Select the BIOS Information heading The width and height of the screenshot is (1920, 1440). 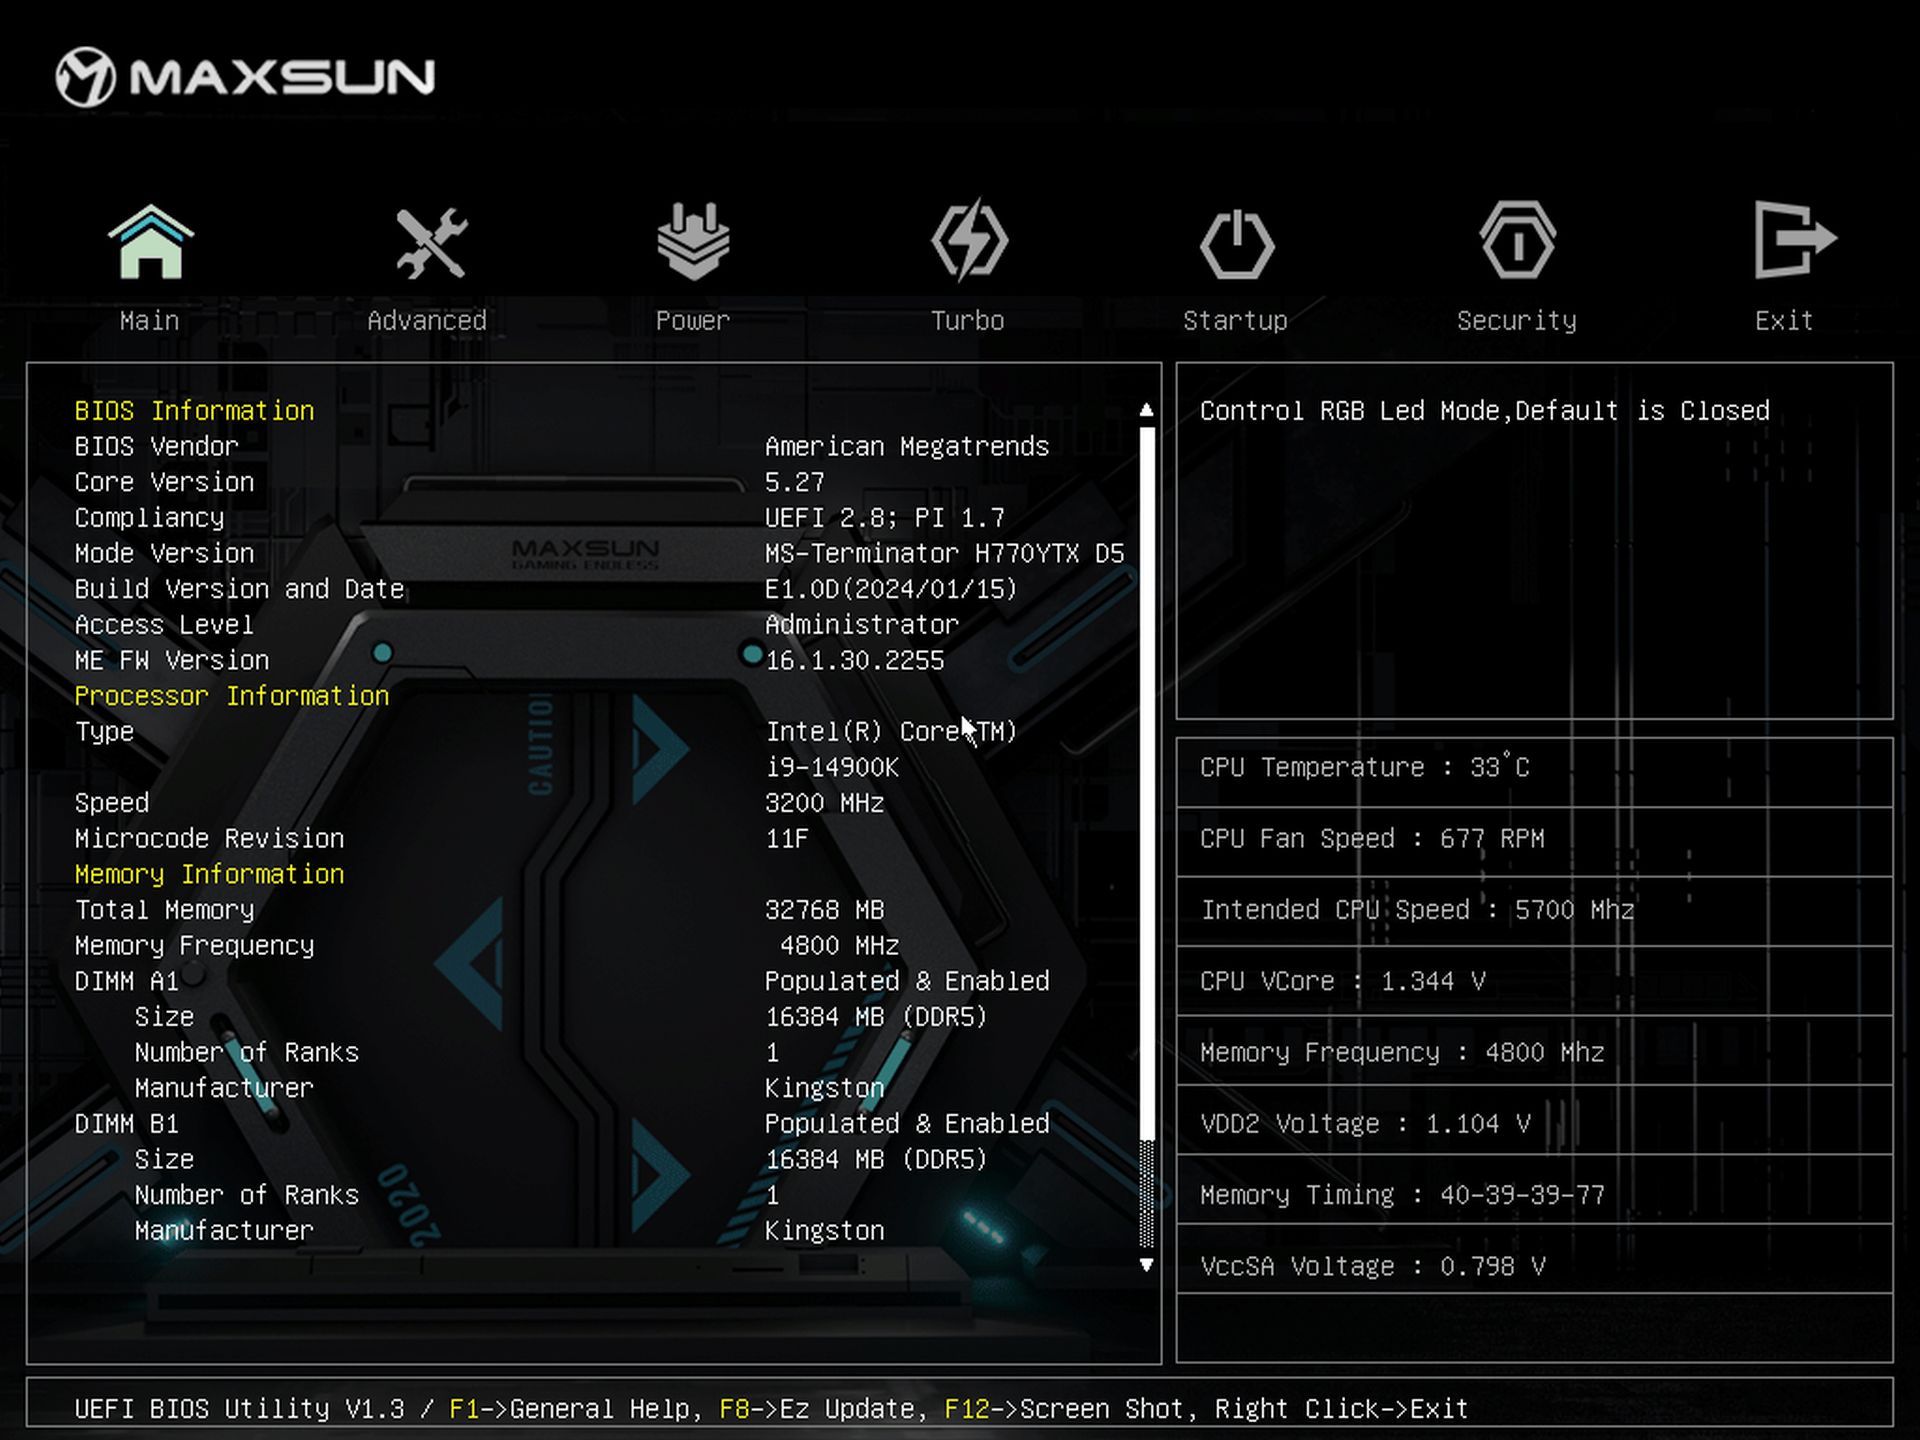click(x=194, y=411)
